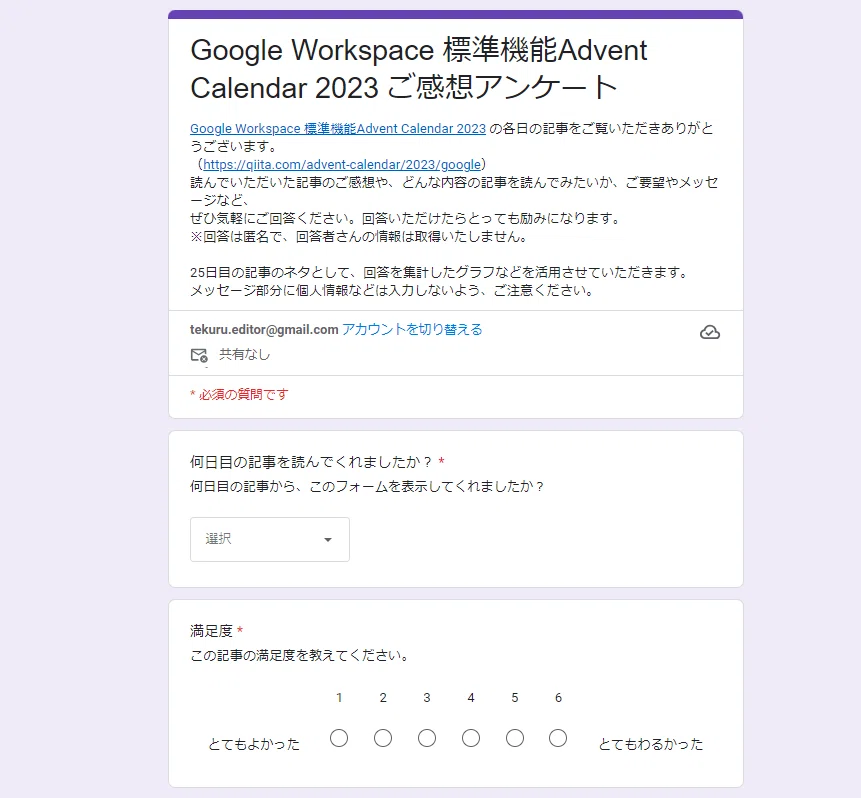Select satisfaction rating 6
Viewport: 861px width, 798px height.
558,738
